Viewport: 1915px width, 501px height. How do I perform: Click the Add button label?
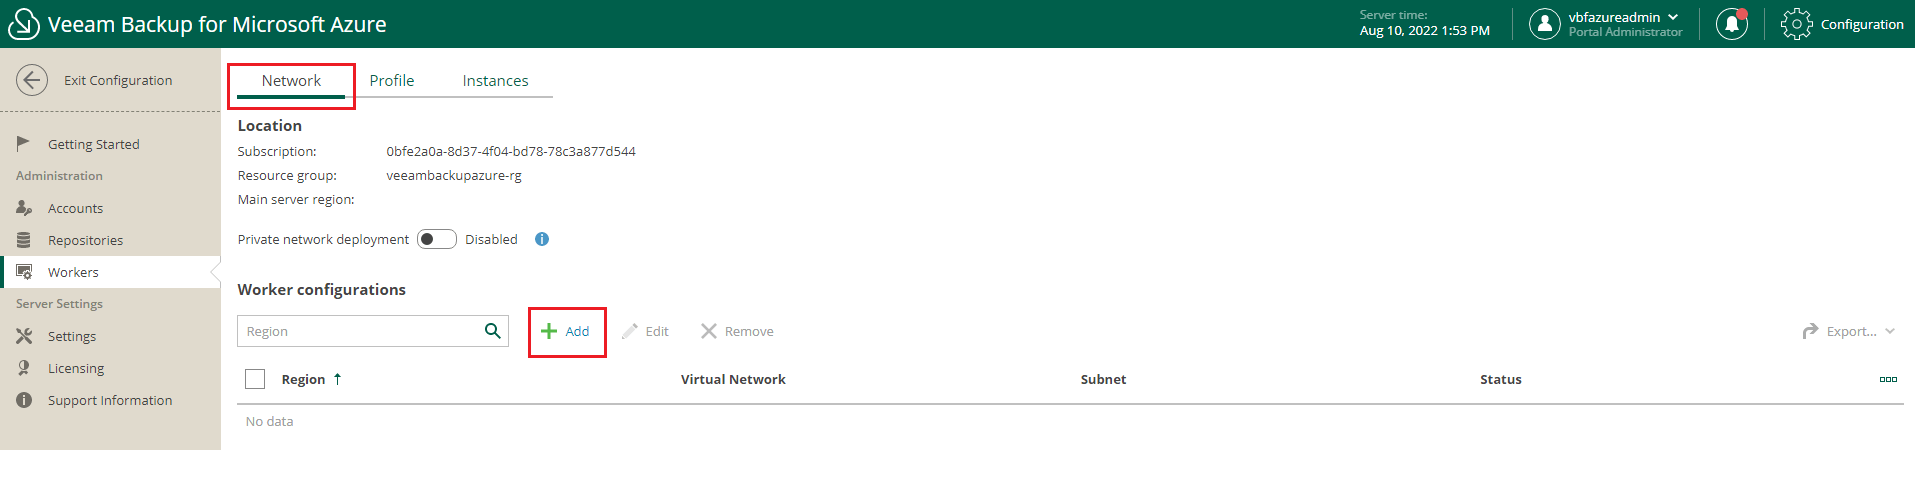[x=578, y=331]
